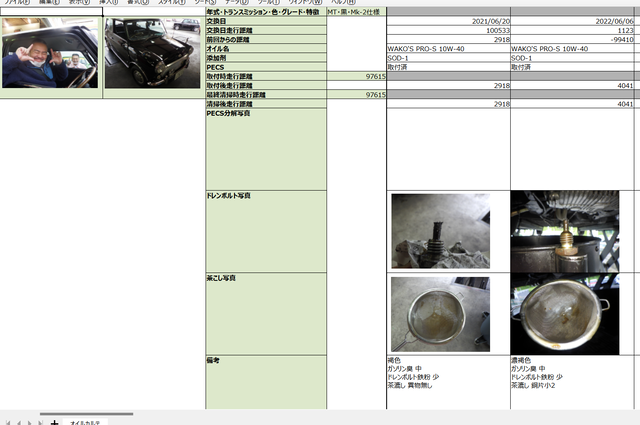This screenshot has height=425, width=640.
Task: Click the horizontal scrollbar thumb above the sheet tabs
Action: coord(87,414)
